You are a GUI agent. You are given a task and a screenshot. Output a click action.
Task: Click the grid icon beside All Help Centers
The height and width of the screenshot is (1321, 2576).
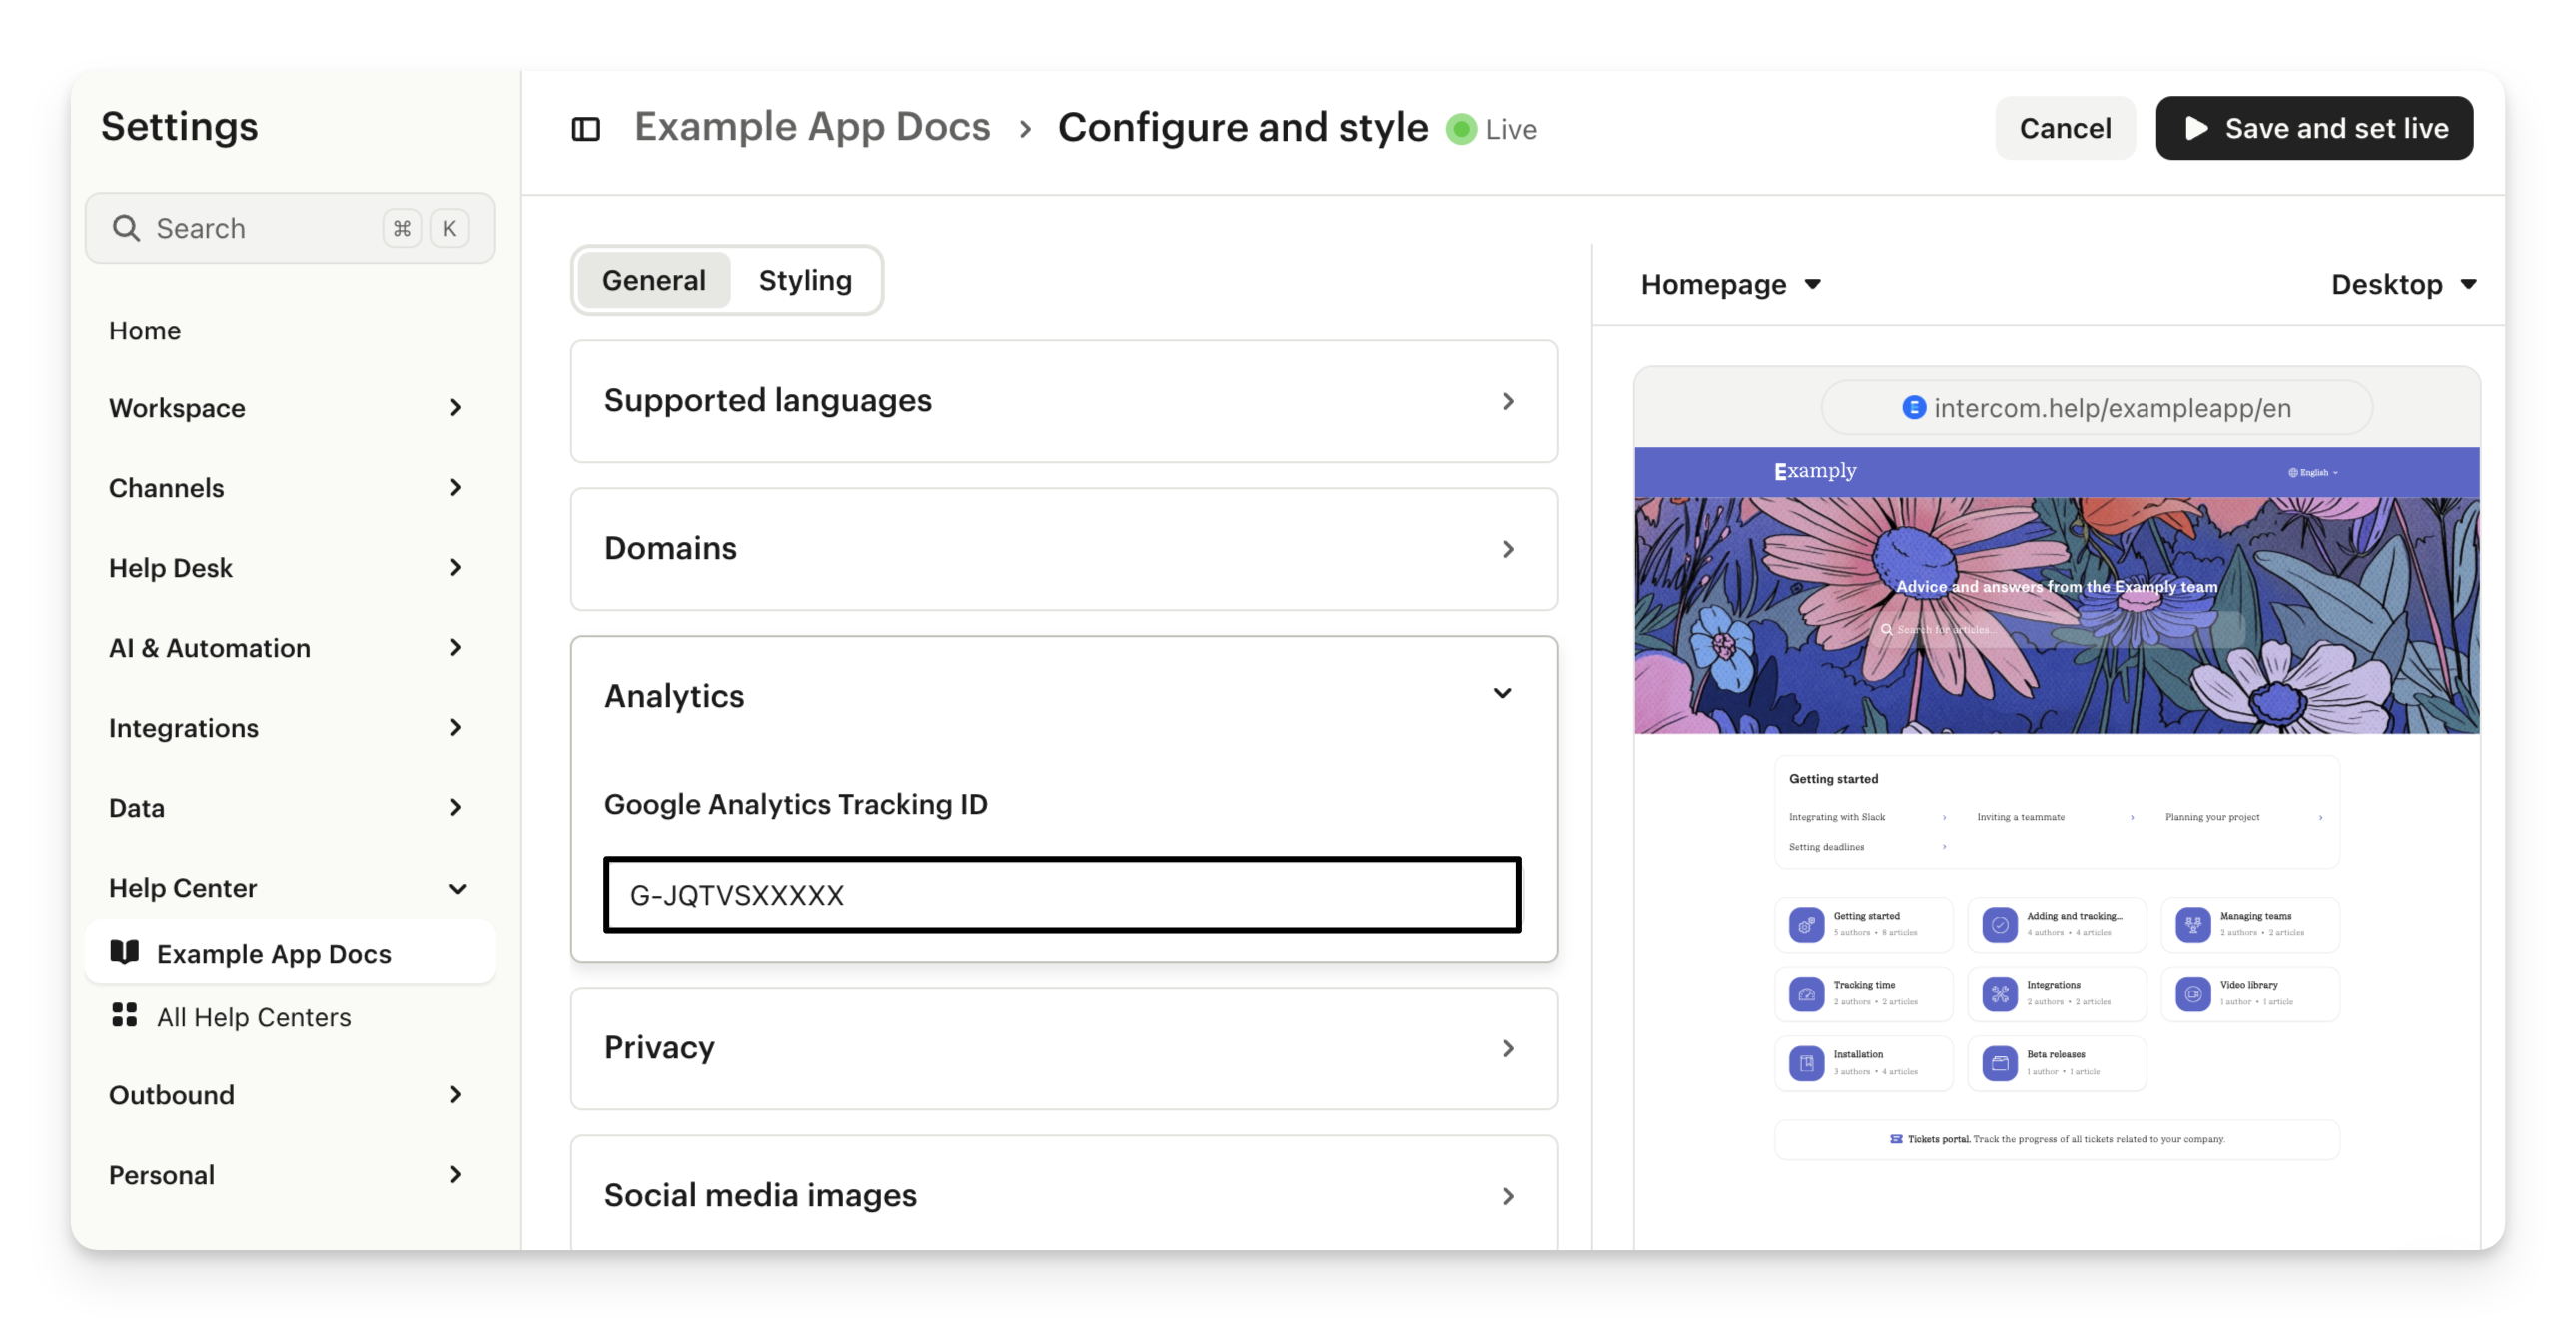(x=125, y=1016)
